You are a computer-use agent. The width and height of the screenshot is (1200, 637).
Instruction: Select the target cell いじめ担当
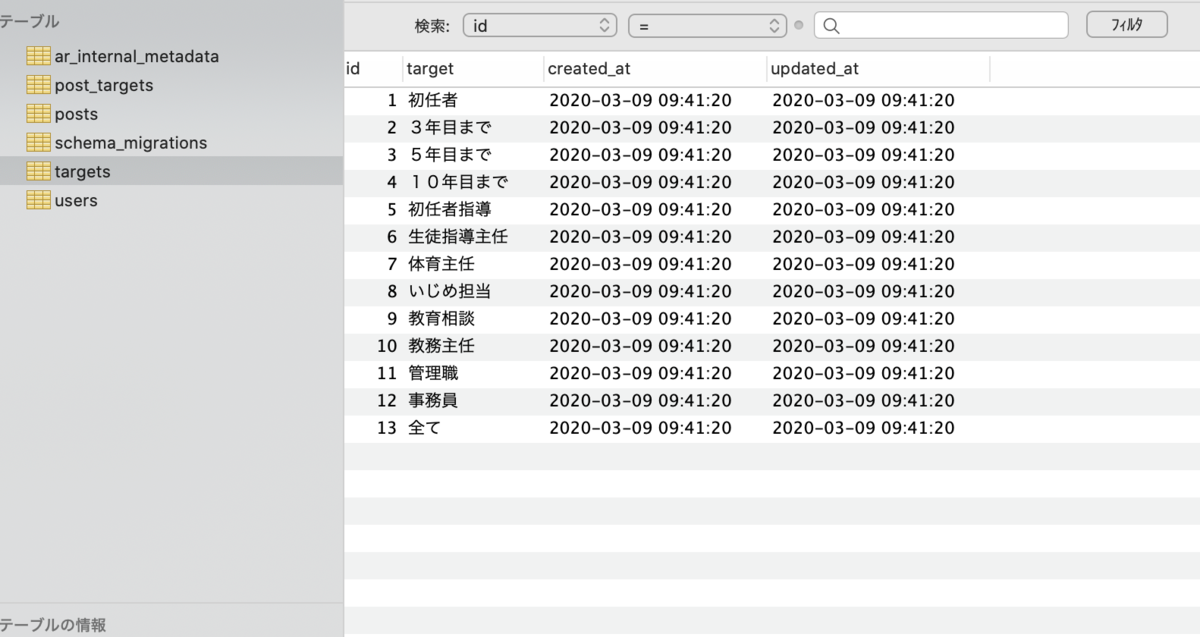[450, 291]
